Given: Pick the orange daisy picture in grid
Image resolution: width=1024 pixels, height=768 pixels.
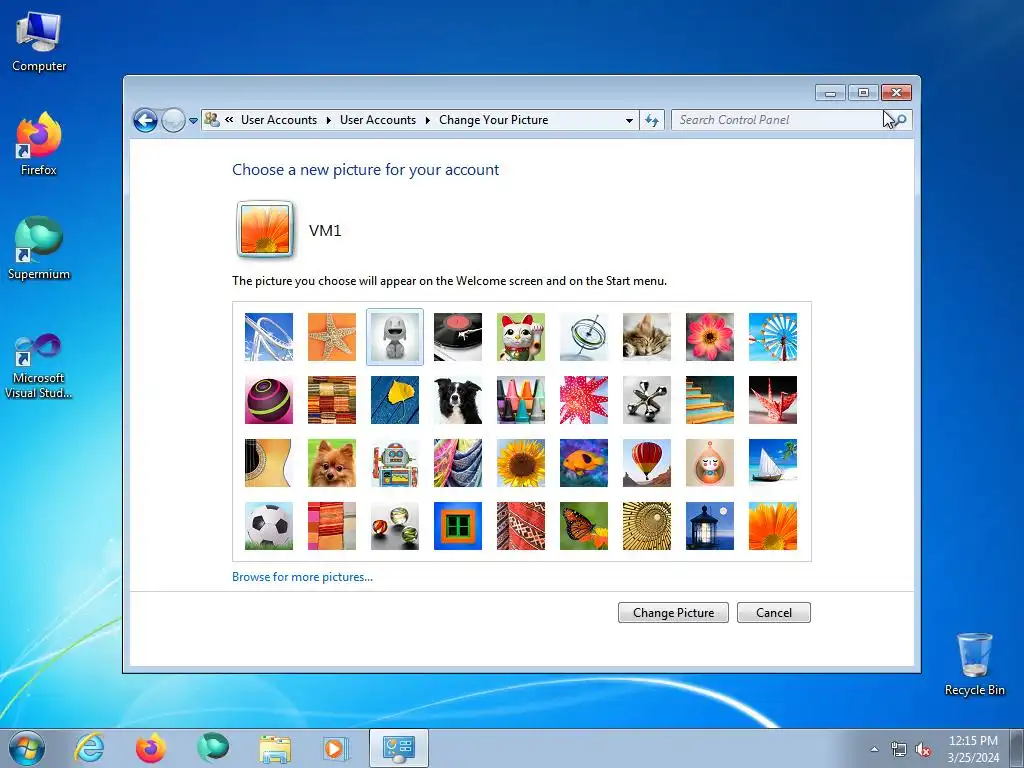Looking at the screenshot, I should coord(773,526).
